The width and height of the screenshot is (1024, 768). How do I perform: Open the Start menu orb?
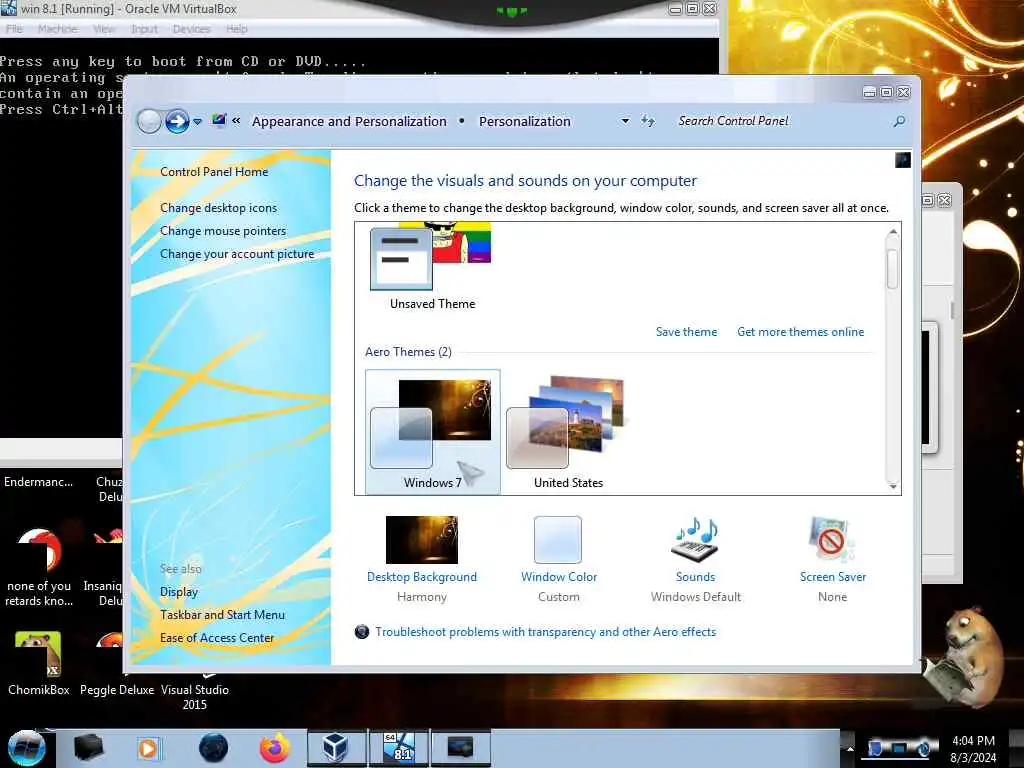[x=26, y=748]
